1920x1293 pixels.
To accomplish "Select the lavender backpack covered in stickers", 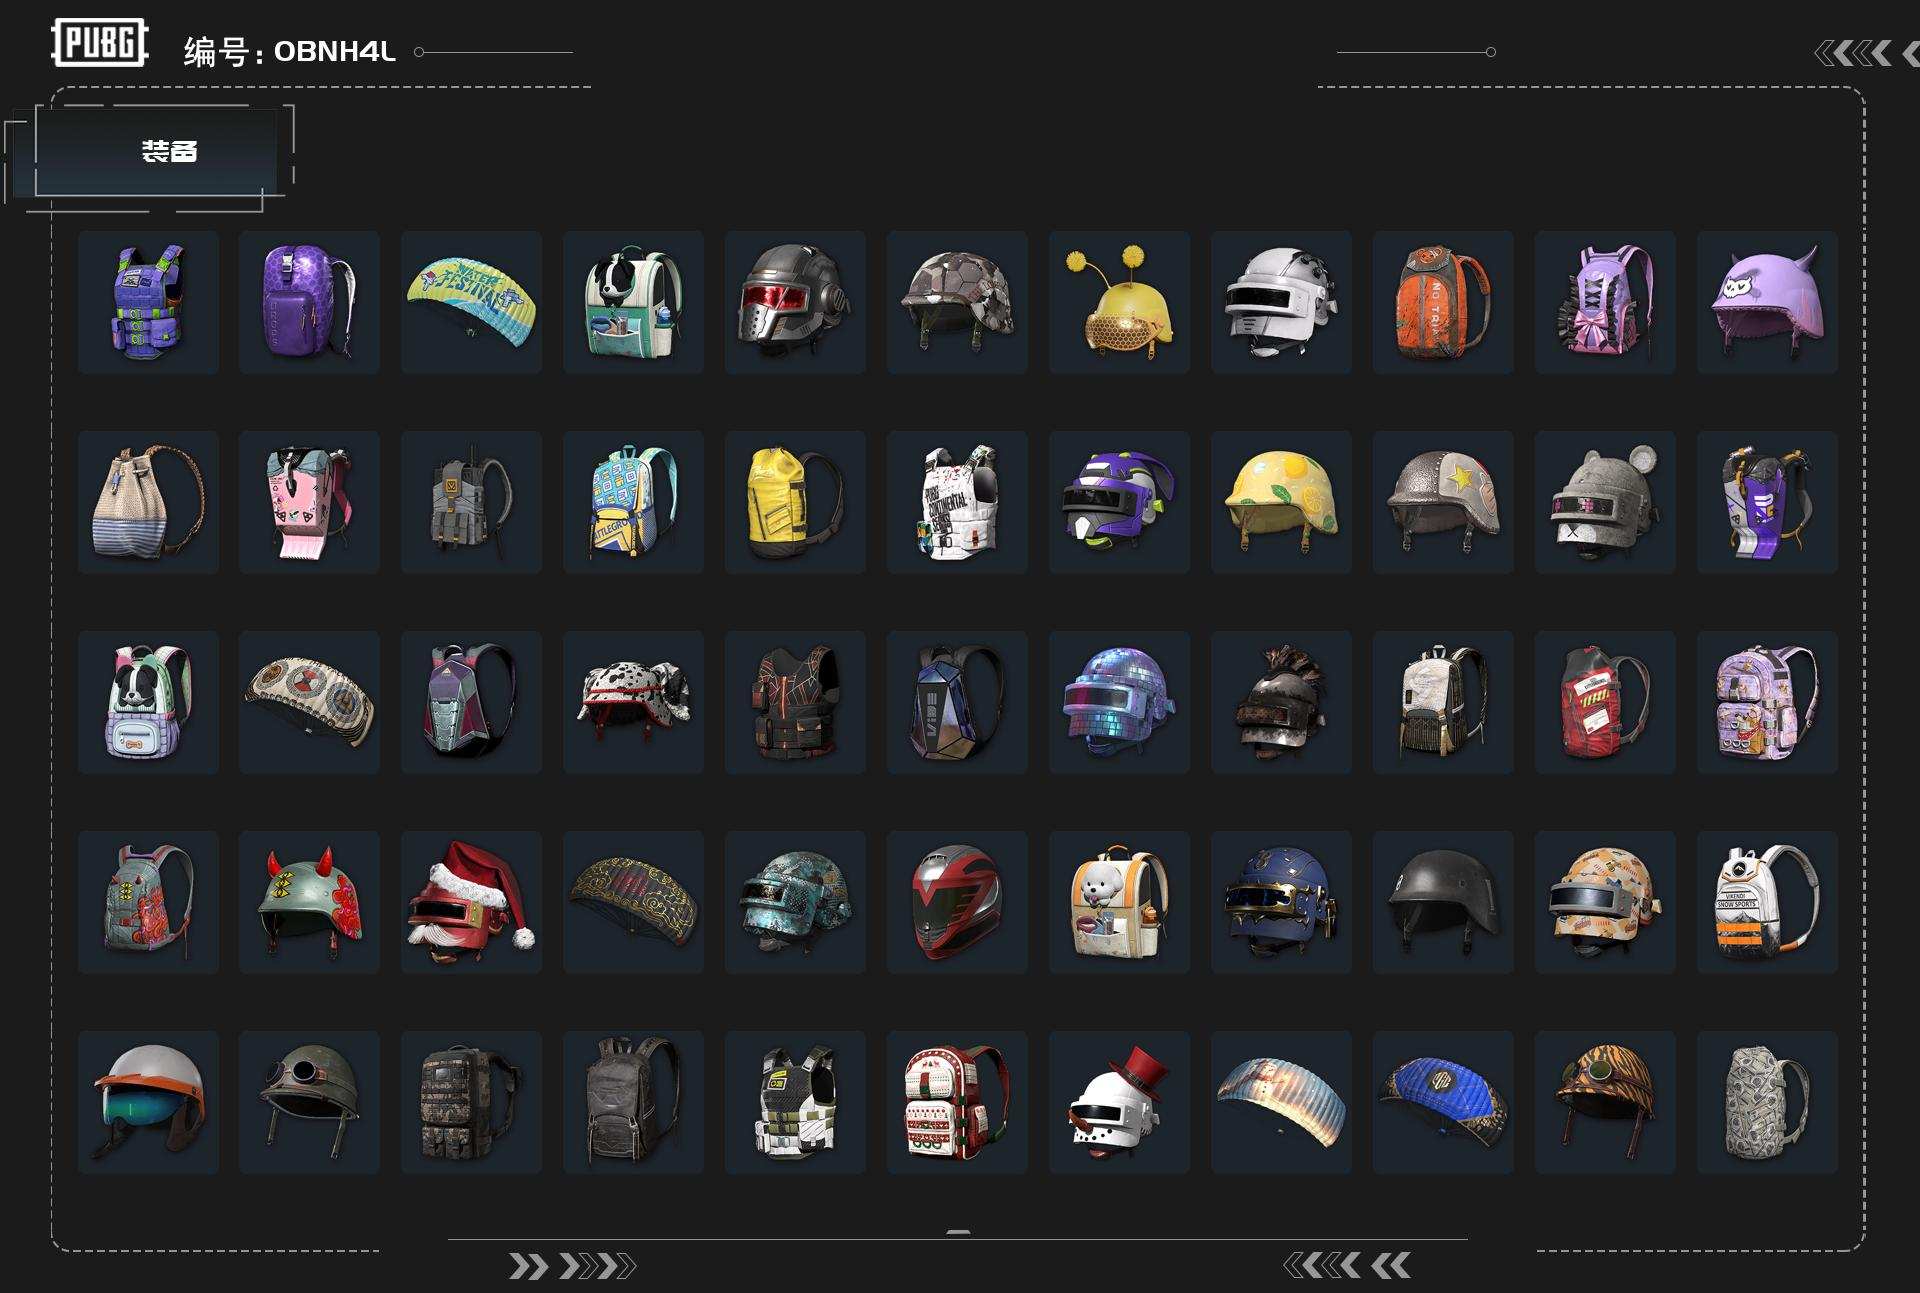I will point(1767,702).
